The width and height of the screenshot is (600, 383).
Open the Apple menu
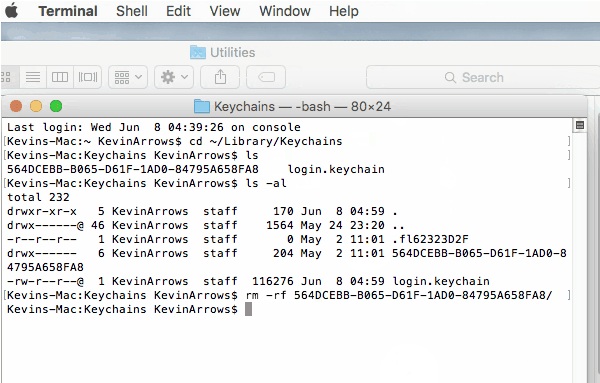pyautogui.click(x=11, y=10)
